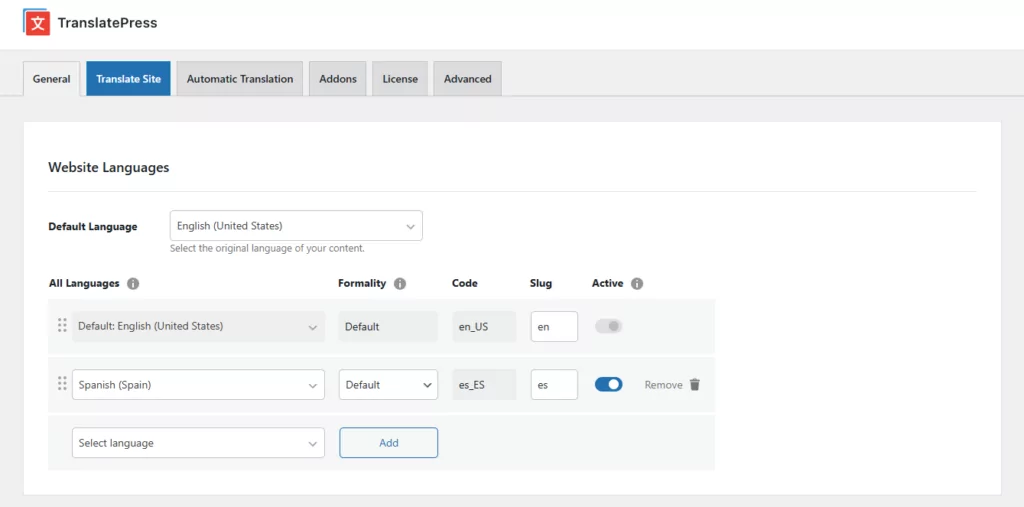This screenshot has height=507, width=1024.
Task: Open the Select language dropdown
Action: pyautogui.click(x=199, y=443)
